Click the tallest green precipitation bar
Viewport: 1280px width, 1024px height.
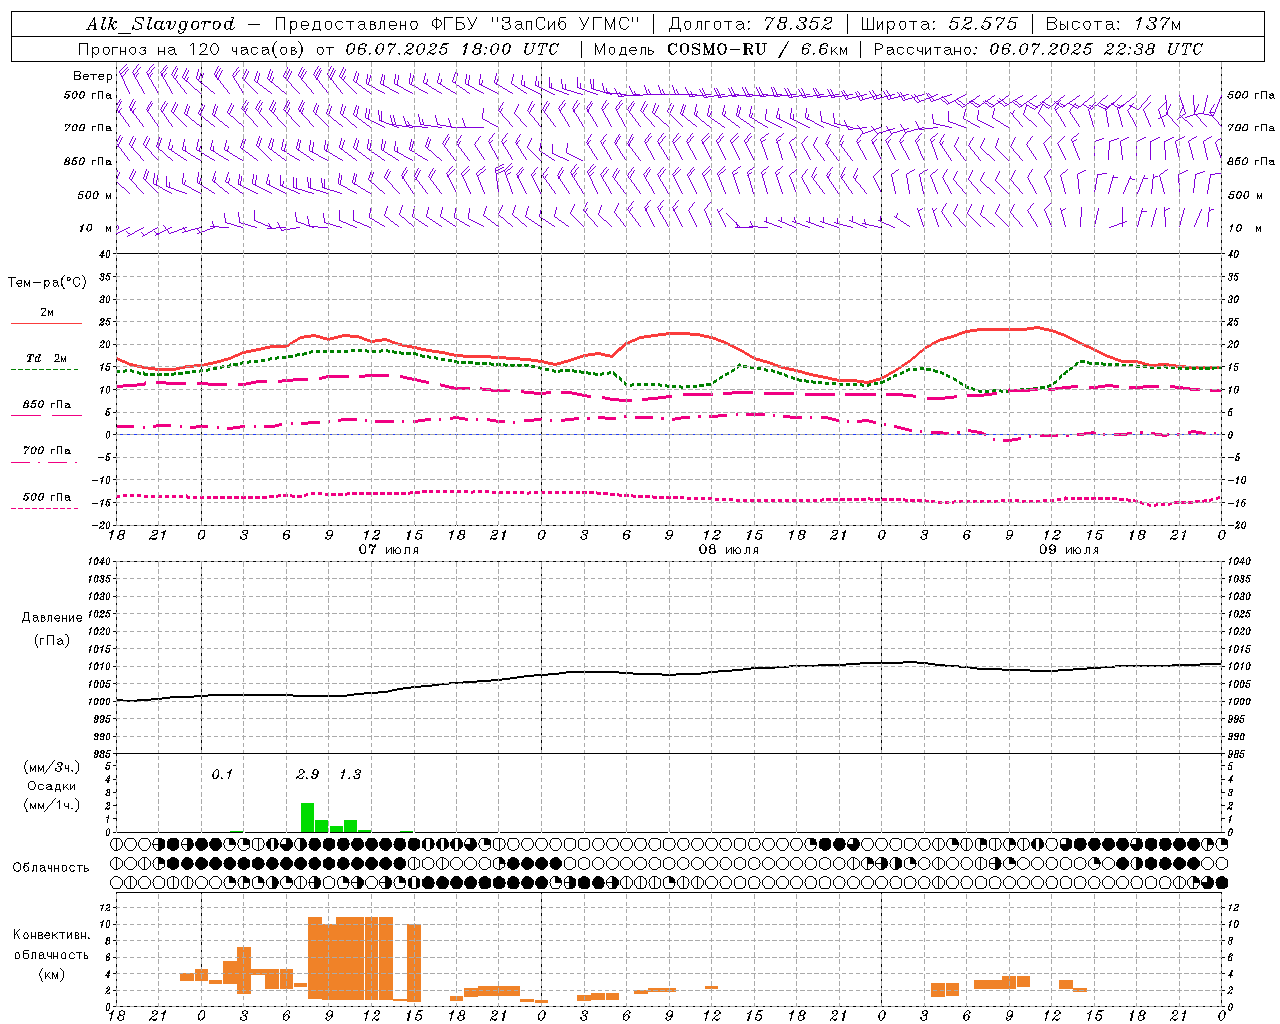coord(308,817)
